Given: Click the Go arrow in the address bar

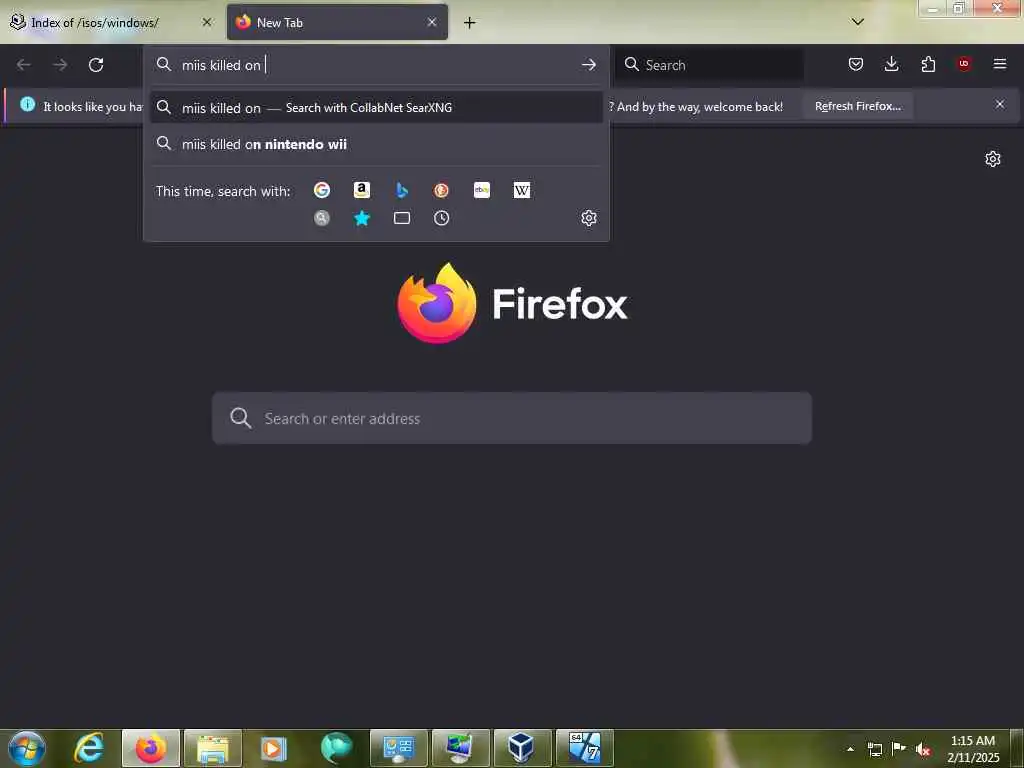Looking at the screenshot, I should (588, 65).
